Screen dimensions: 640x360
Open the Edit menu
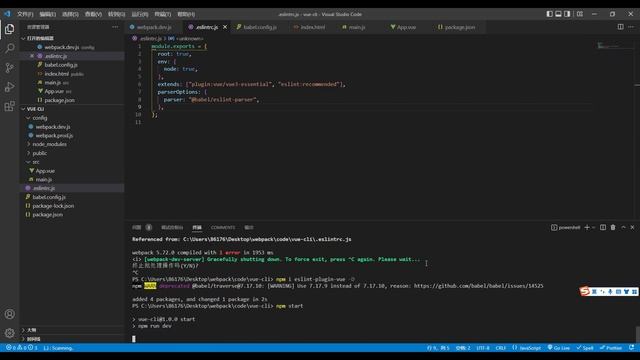click(48, 14)
